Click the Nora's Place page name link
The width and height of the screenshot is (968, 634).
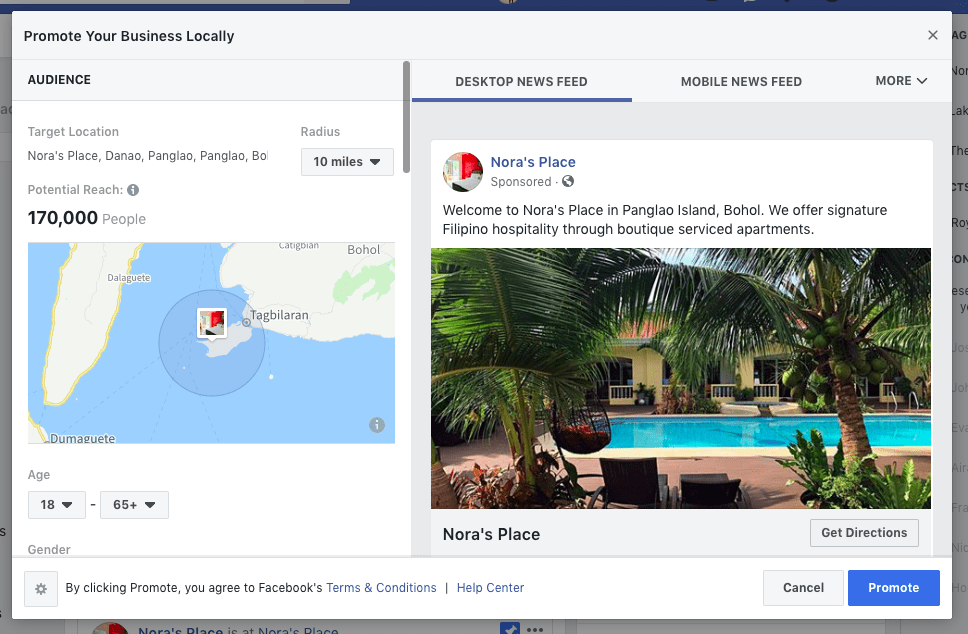(533, 162)
